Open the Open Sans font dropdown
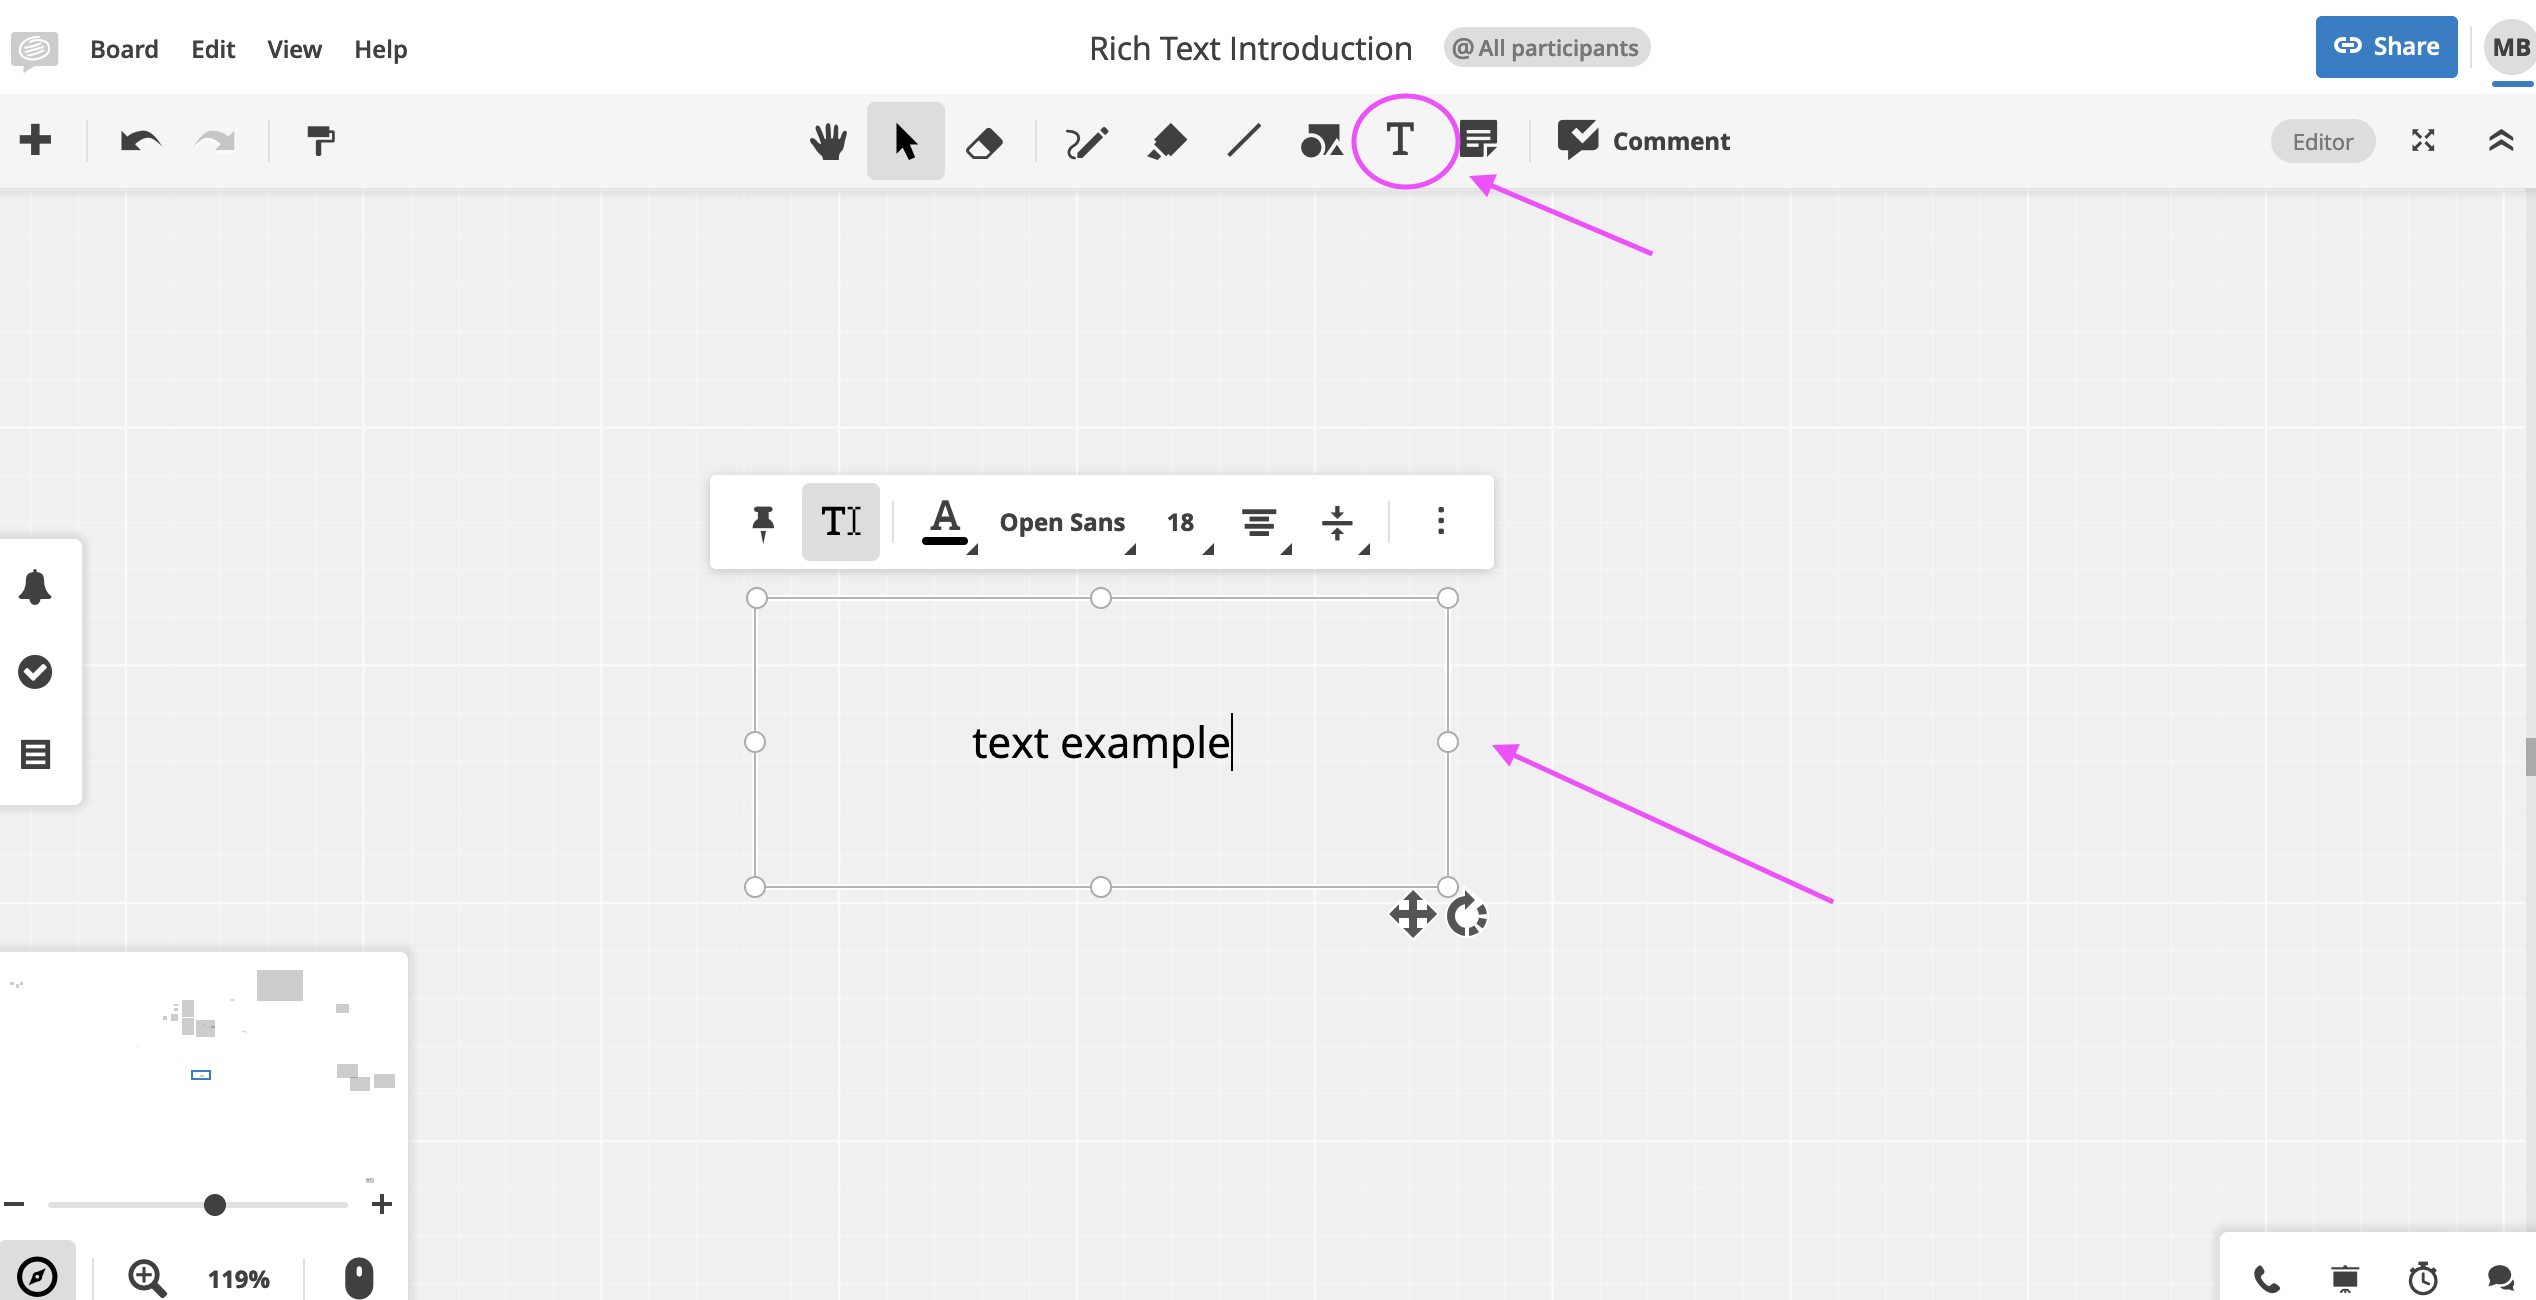The height and width of the screenshot is (1300, 2536). coord(1064,522)
